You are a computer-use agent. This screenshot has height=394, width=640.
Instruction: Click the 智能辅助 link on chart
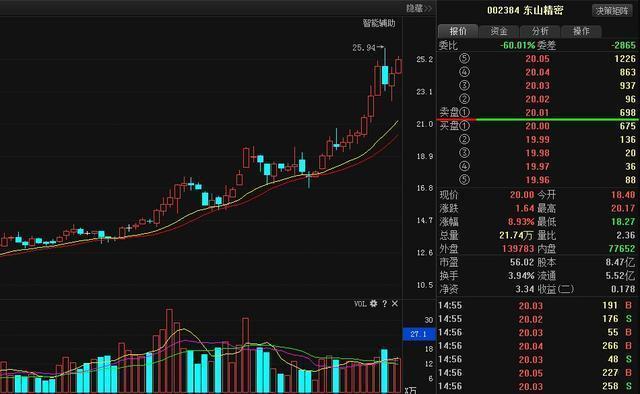[379, 23]
